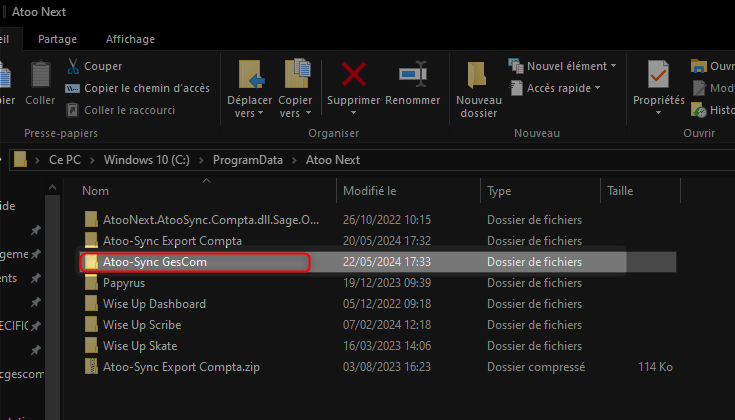Select the Wise Up Scribe folder
This screenshot has height=420, width=735.
pos(142,325)
